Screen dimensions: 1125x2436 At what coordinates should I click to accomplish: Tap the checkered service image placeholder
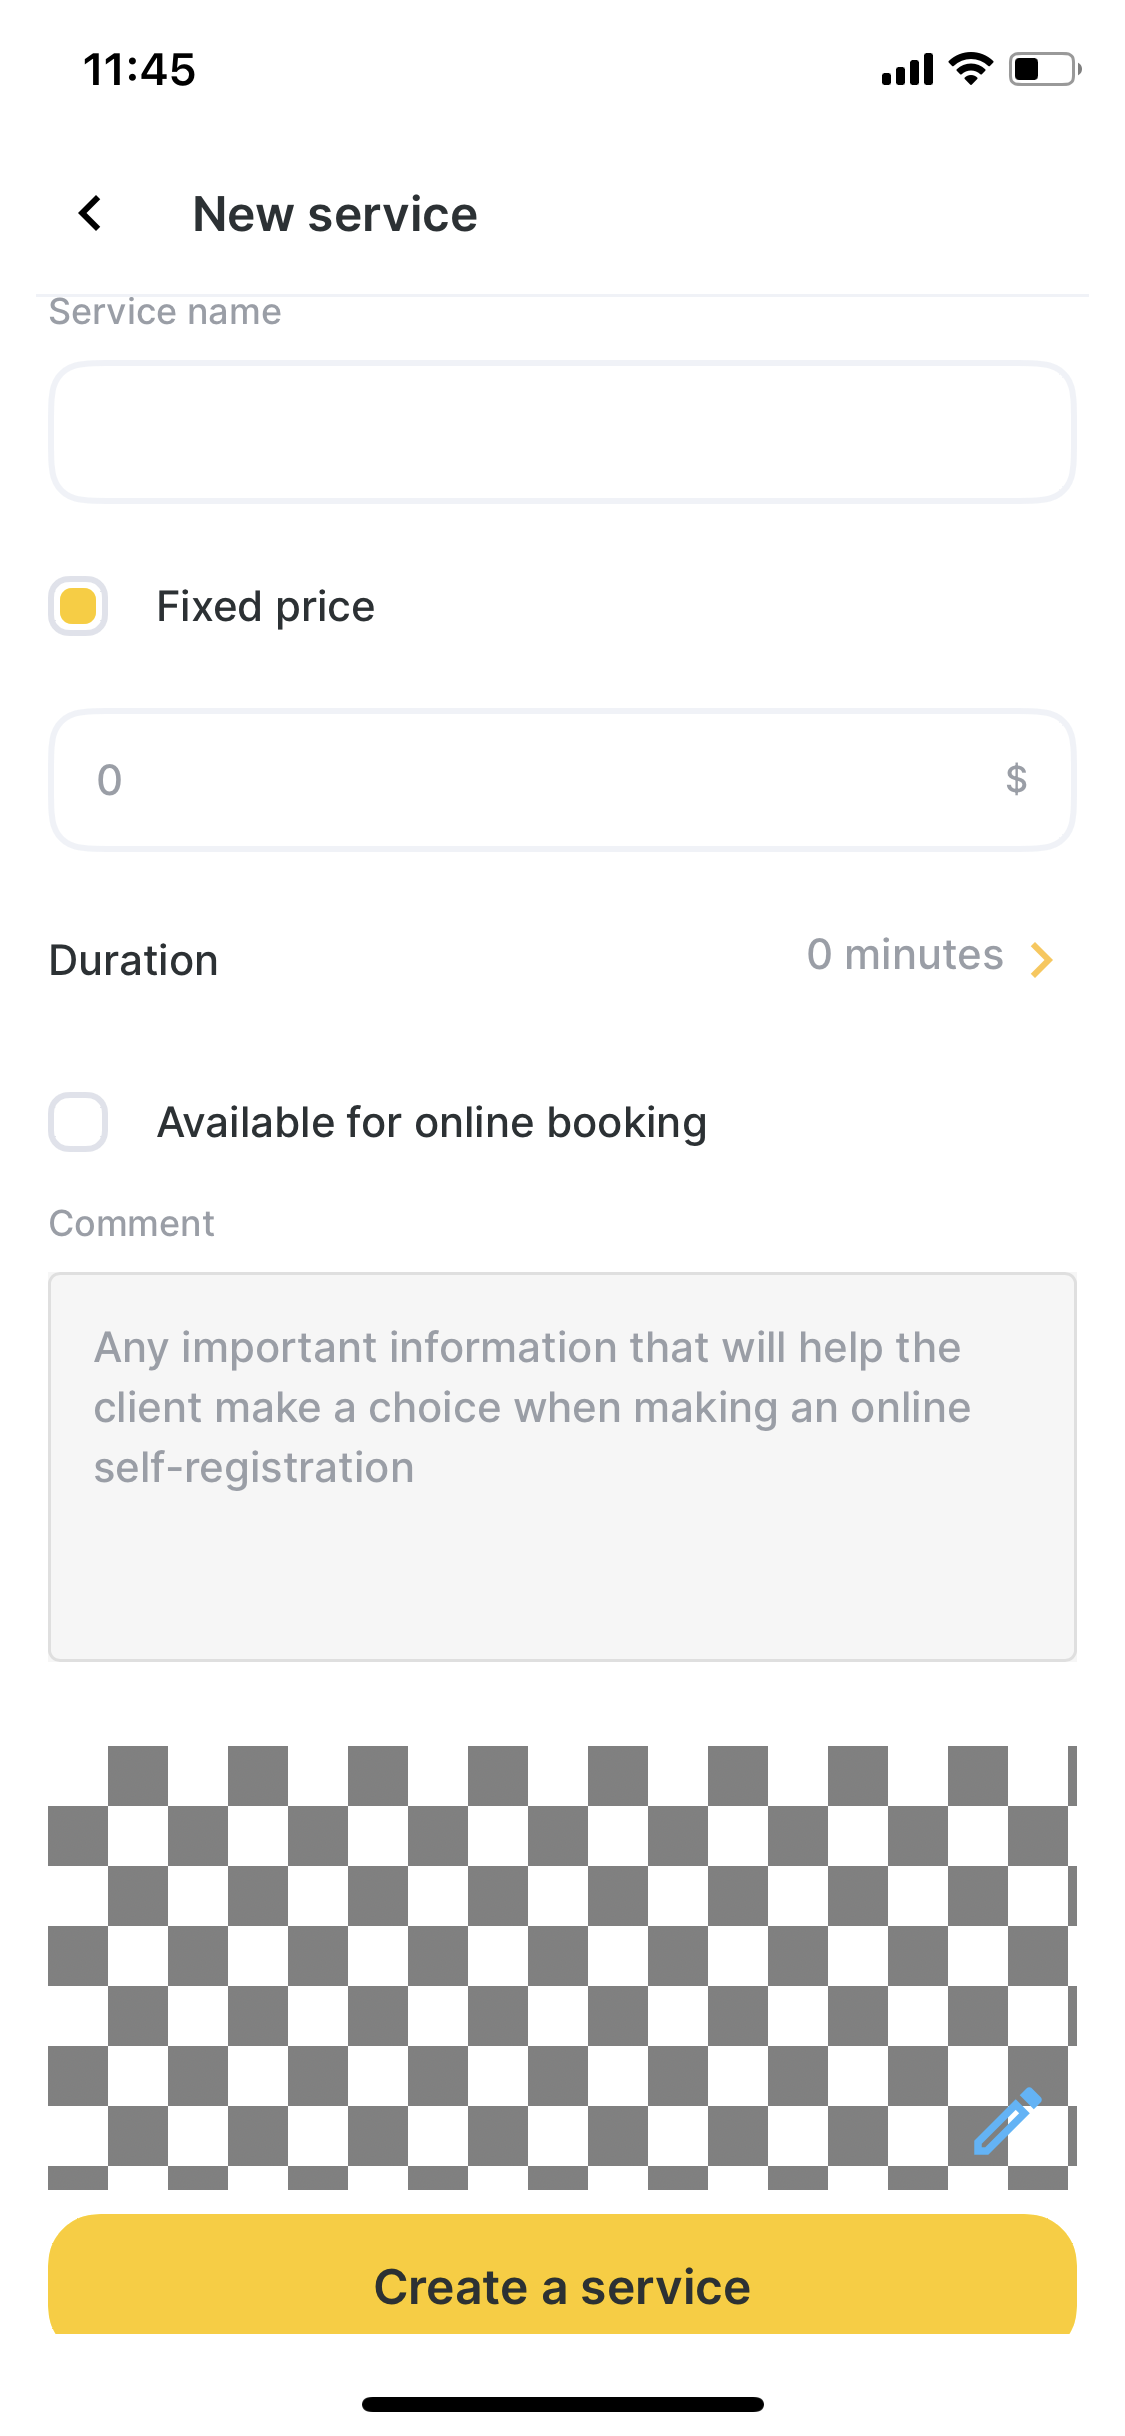tap(562, 1967)
